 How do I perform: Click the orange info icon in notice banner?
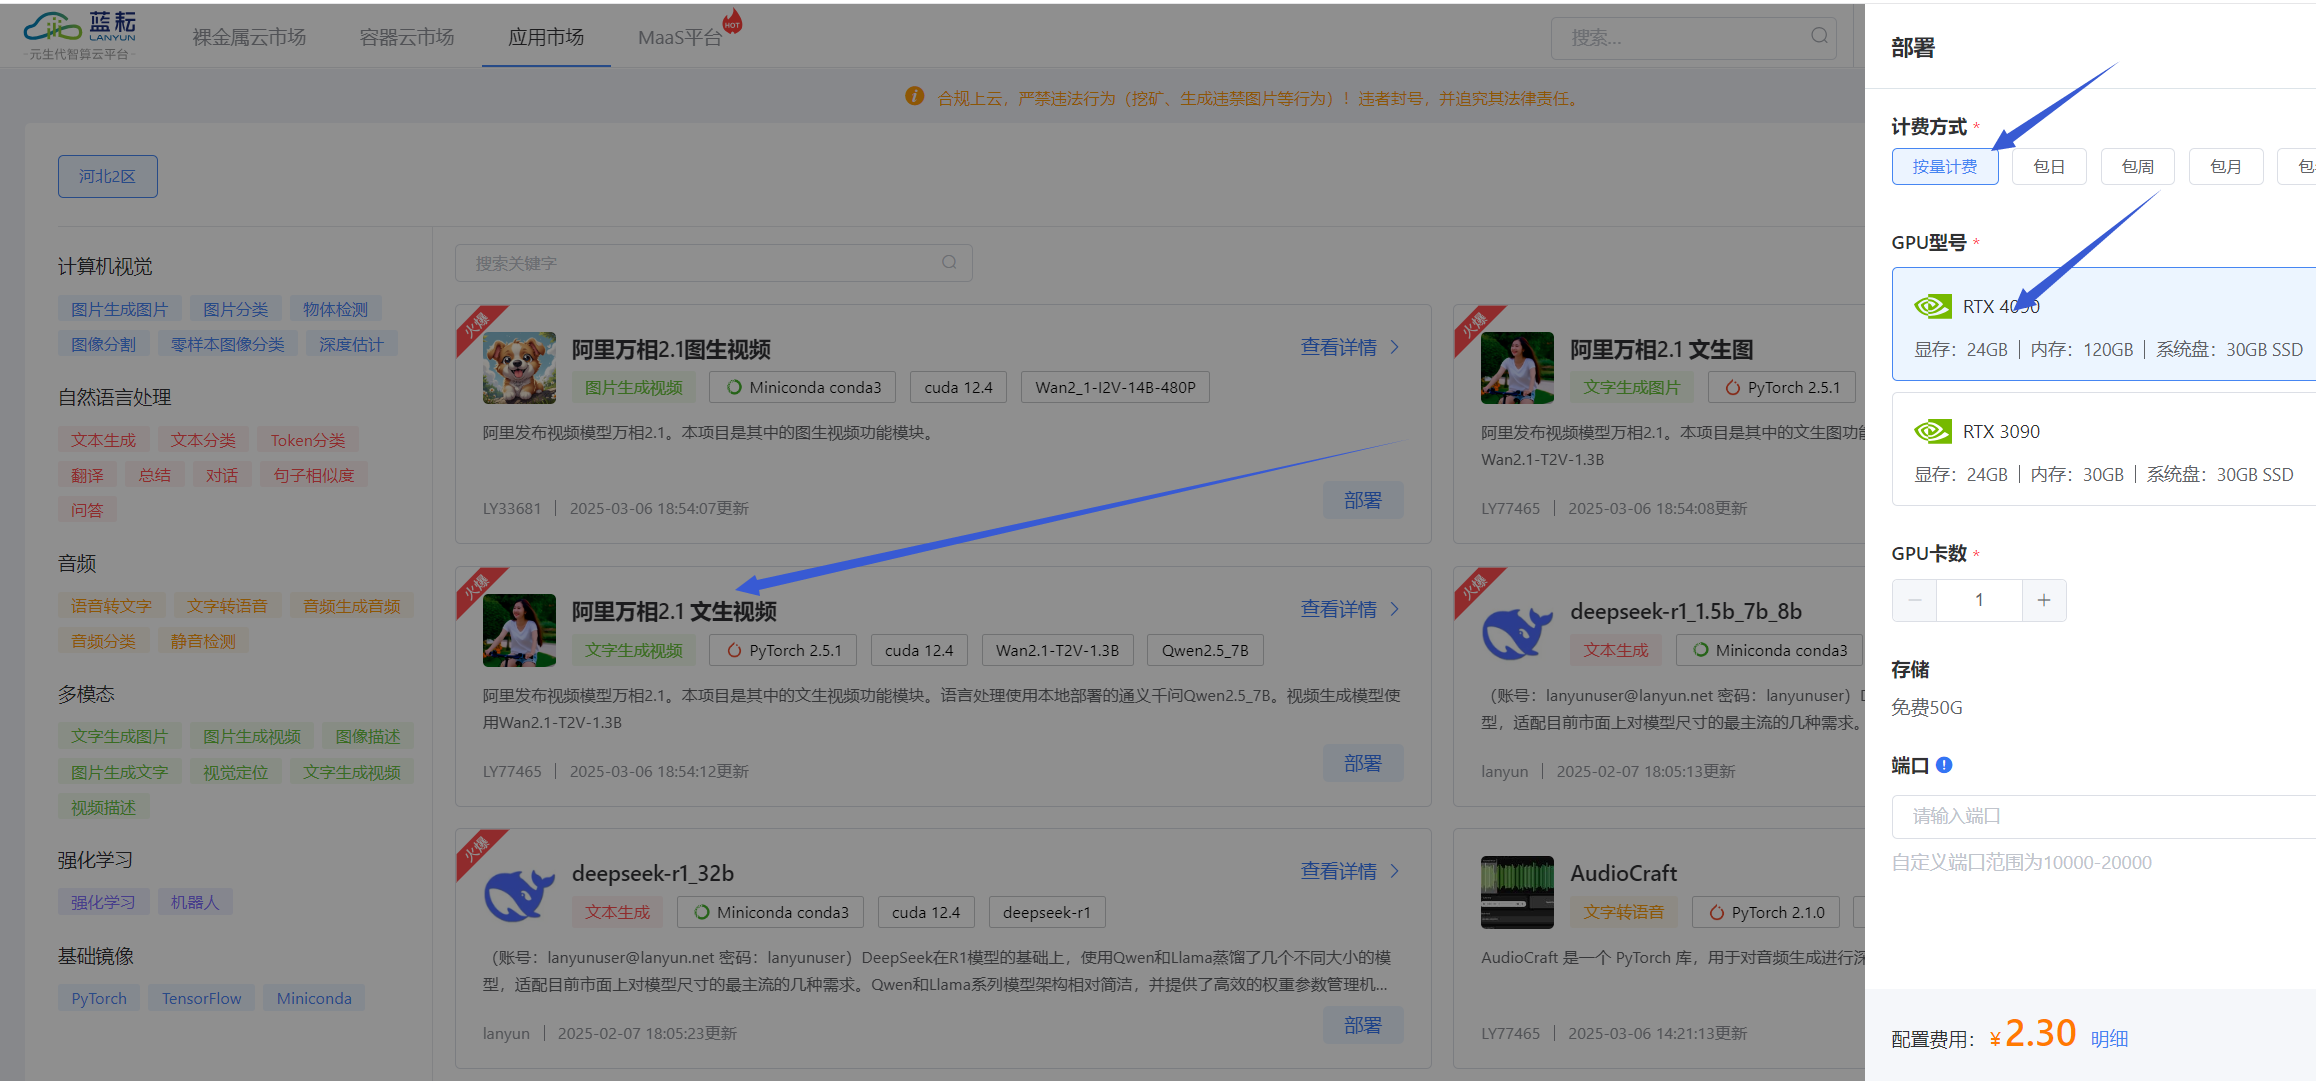[914, 96]
